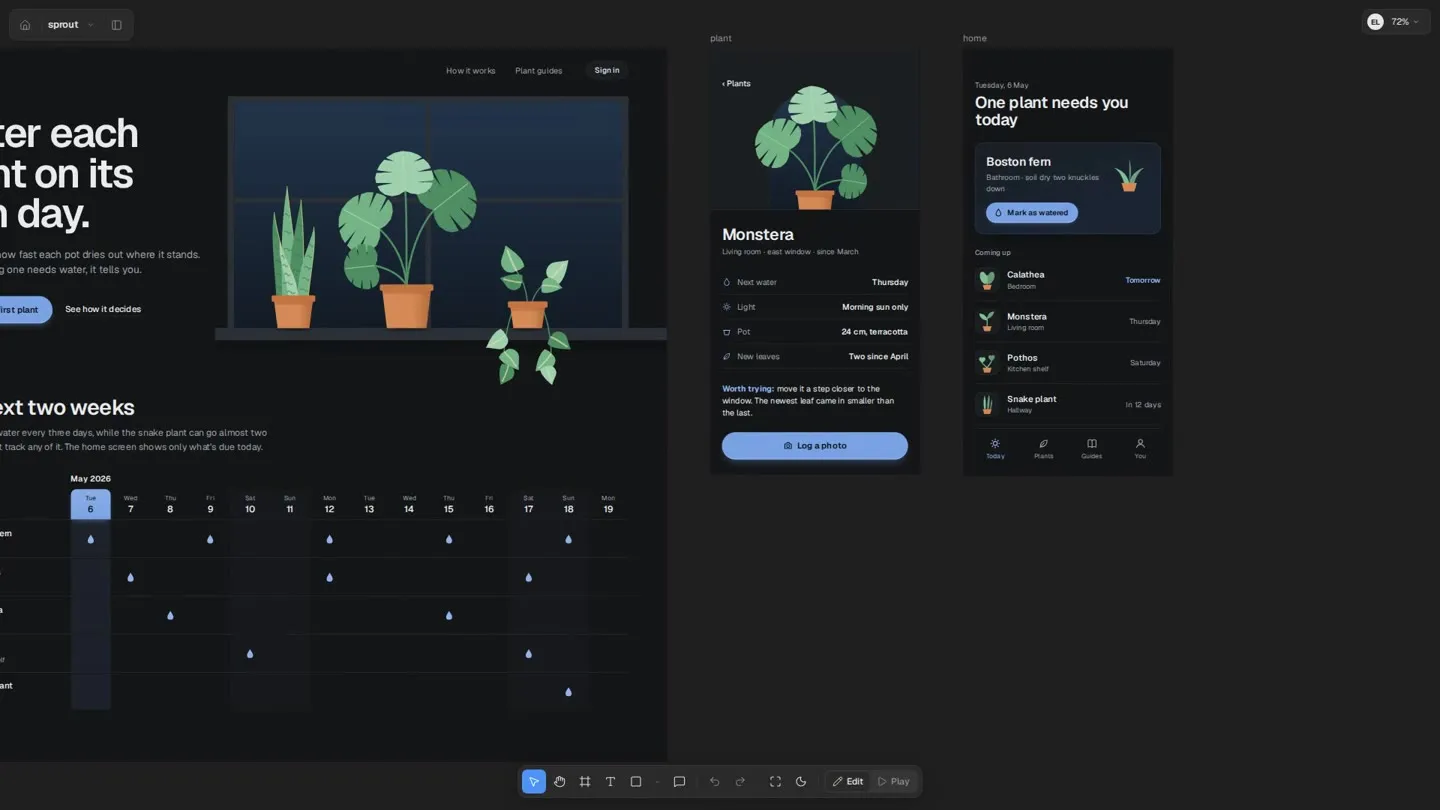Image resolution: width=1440 pixels, height=810 pixels.
Task: Open the EL user avatar
Action: 1375,22
